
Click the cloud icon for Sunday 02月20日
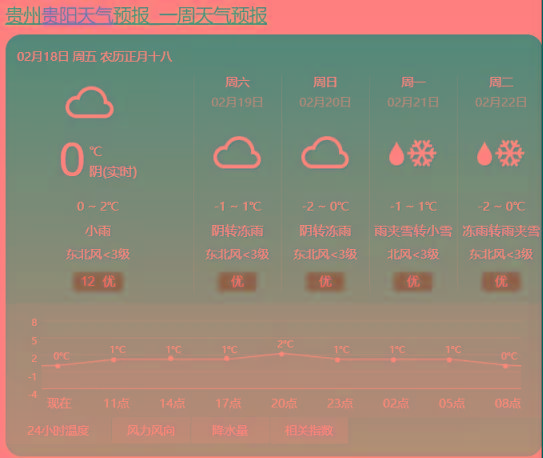[325, 153]
